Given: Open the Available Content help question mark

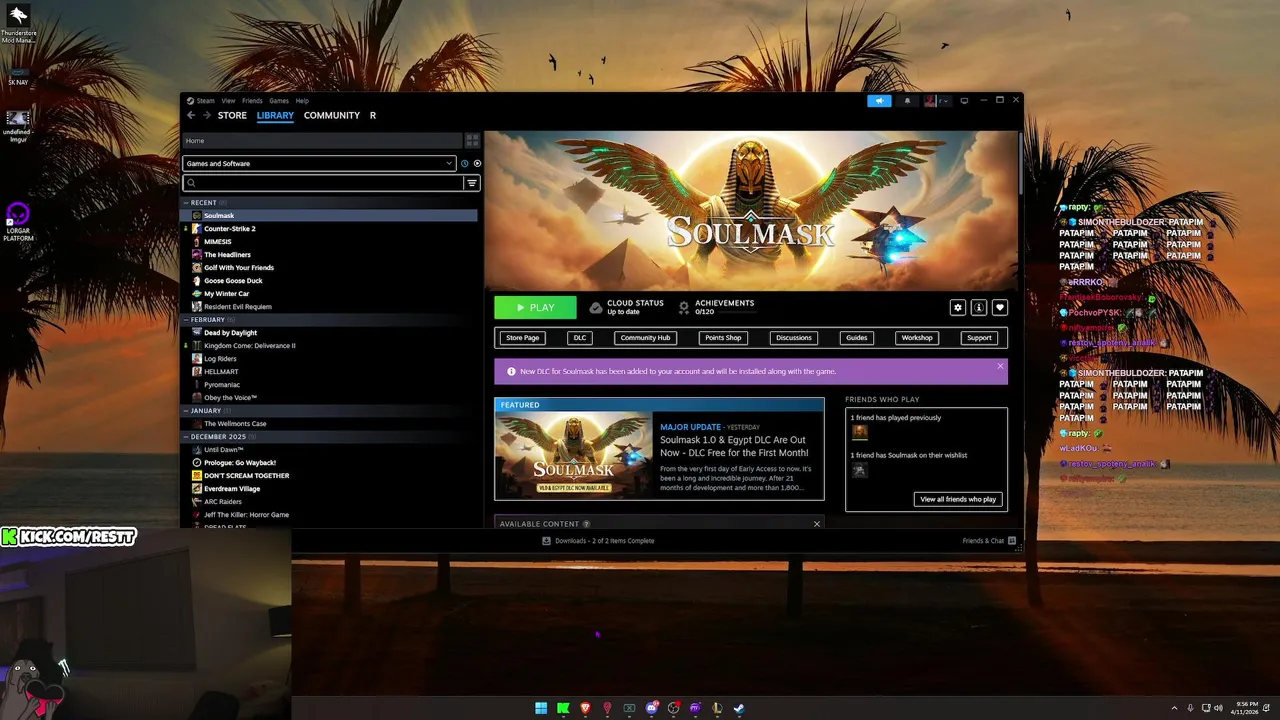Looking at the screenshot, I should click(586, 524).
